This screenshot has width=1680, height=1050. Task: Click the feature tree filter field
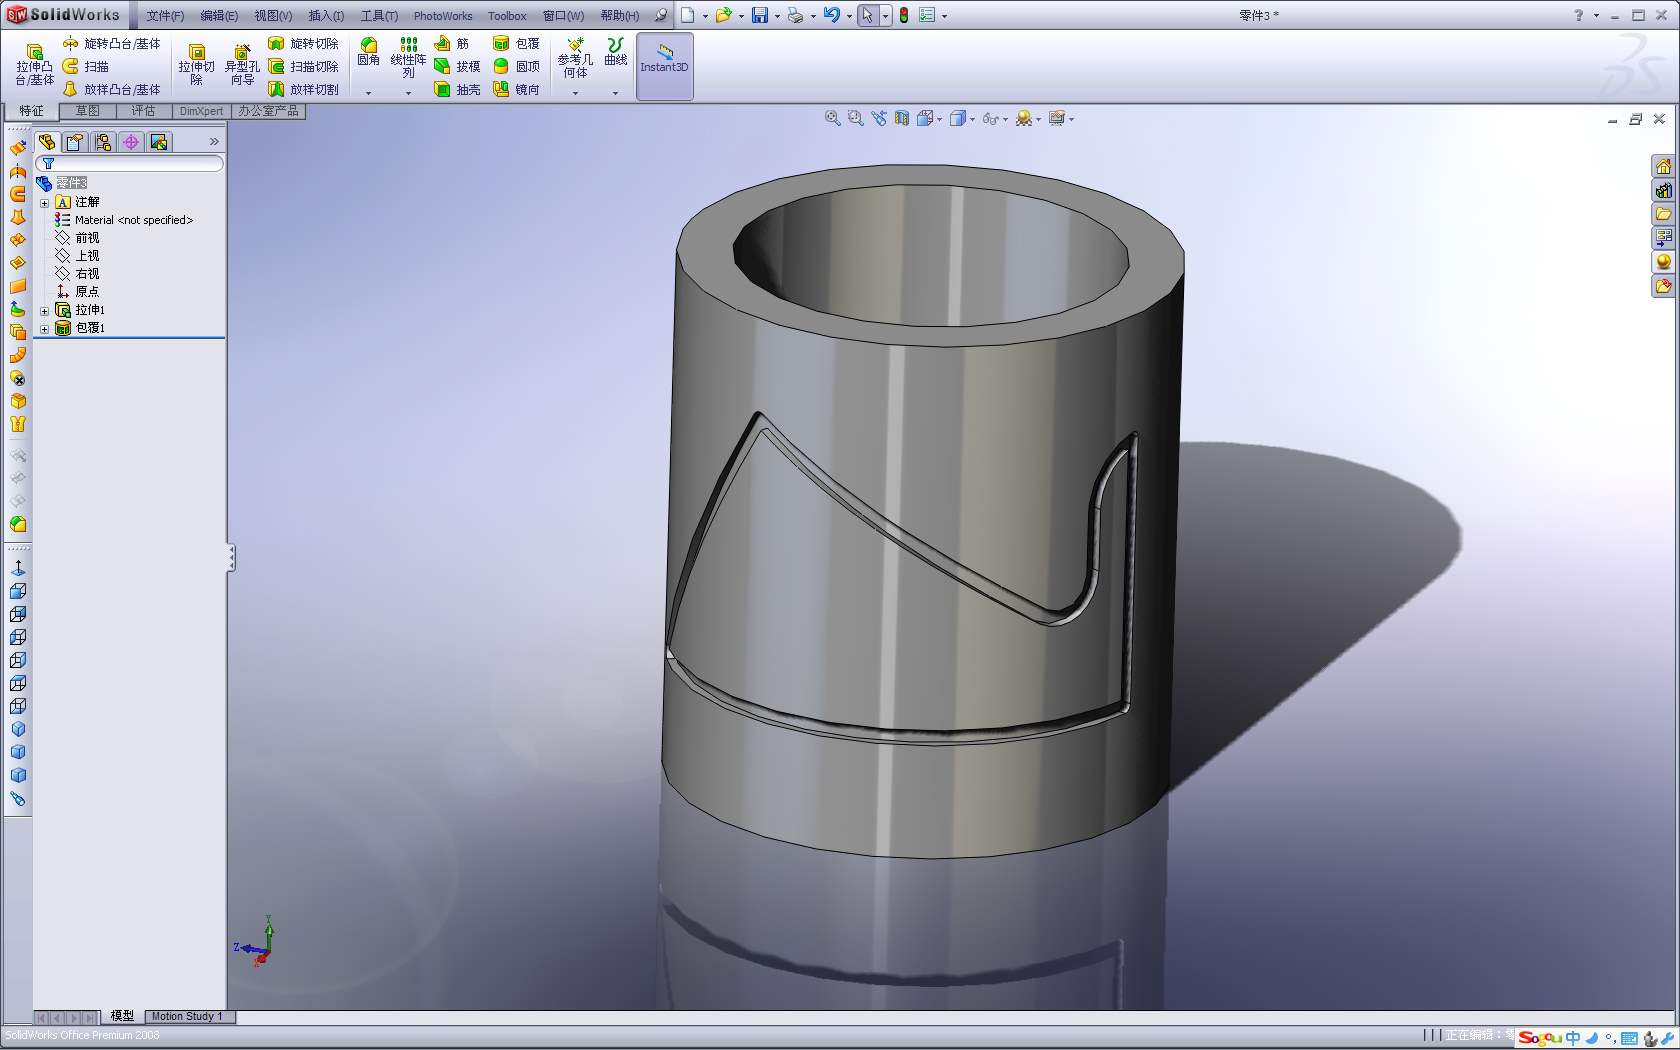[130, 163]
